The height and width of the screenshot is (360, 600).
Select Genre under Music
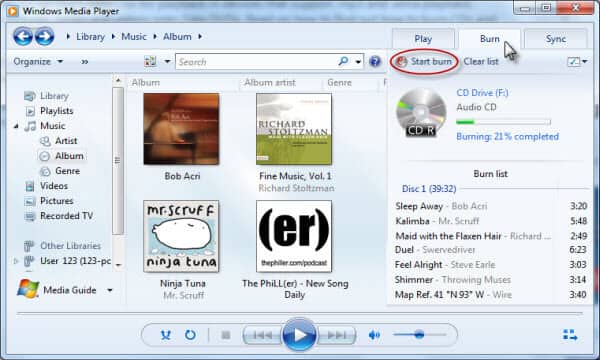67,171
